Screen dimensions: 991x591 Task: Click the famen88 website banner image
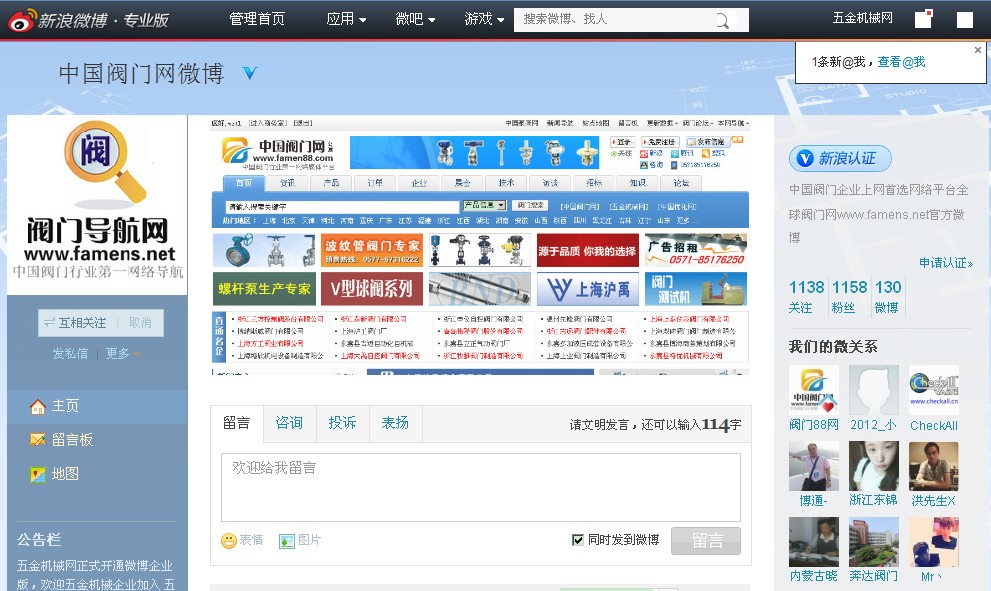pyautogui.click(x=480, y=246)
